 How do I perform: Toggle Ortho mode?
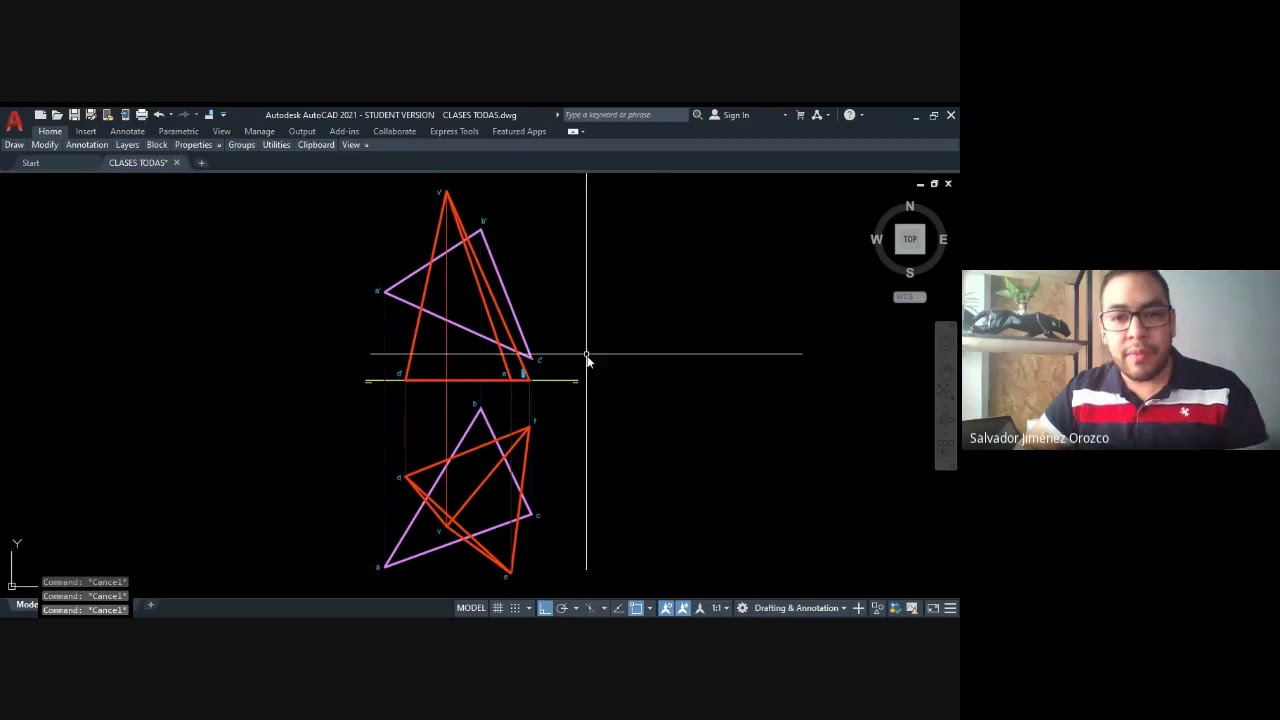545,608
